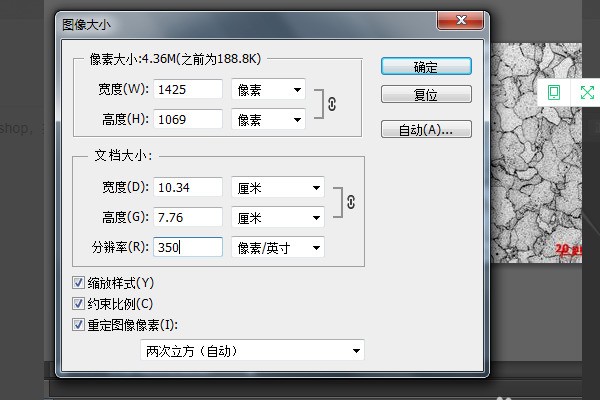Click the 复位 reset button

tap(426, 94)
